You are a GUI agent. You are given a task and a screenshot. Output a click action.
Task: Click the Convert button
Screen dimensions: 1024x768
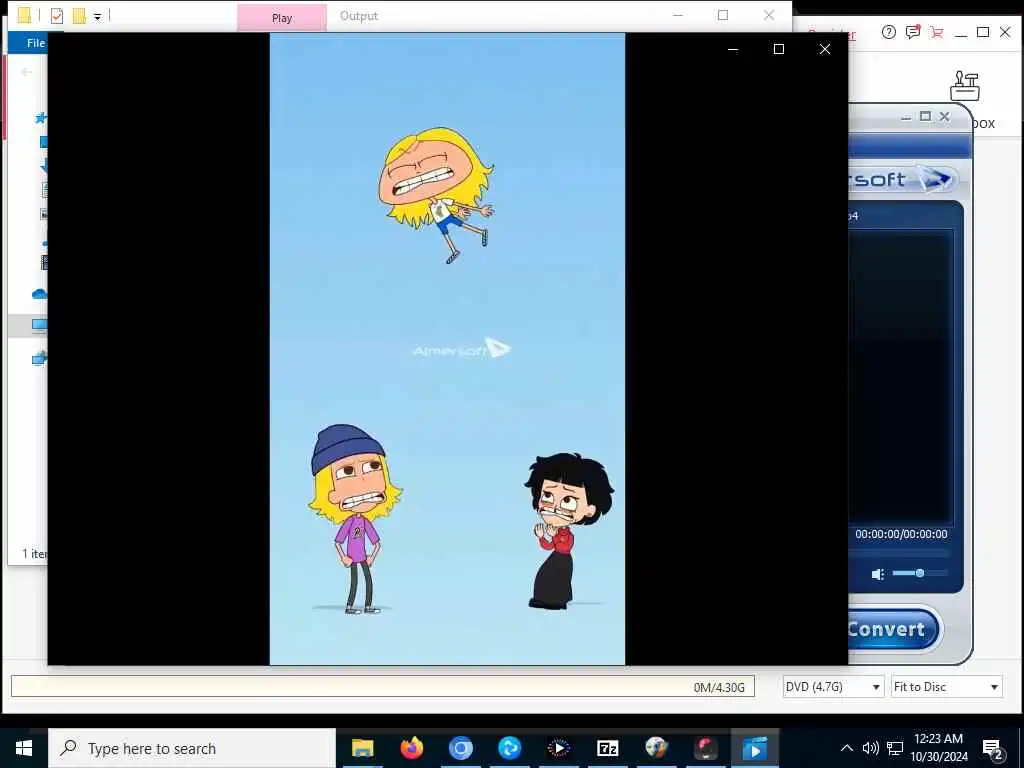pyautogui.click(x=894, y=629)
